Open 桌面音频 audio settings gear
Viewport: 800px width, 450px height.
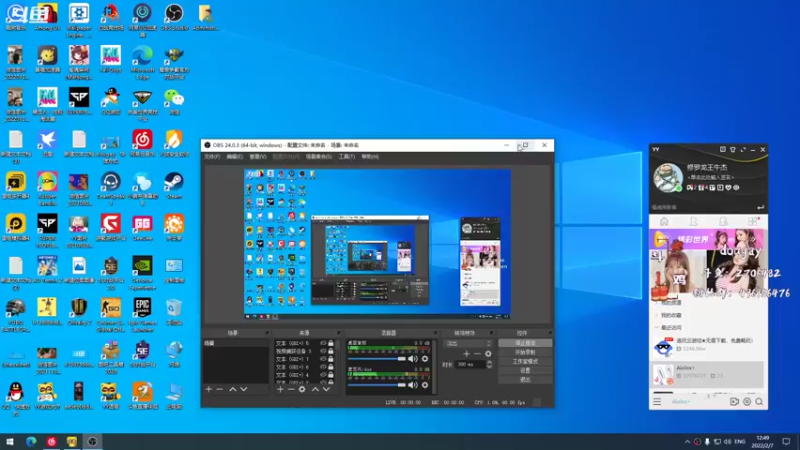[425, 359]
